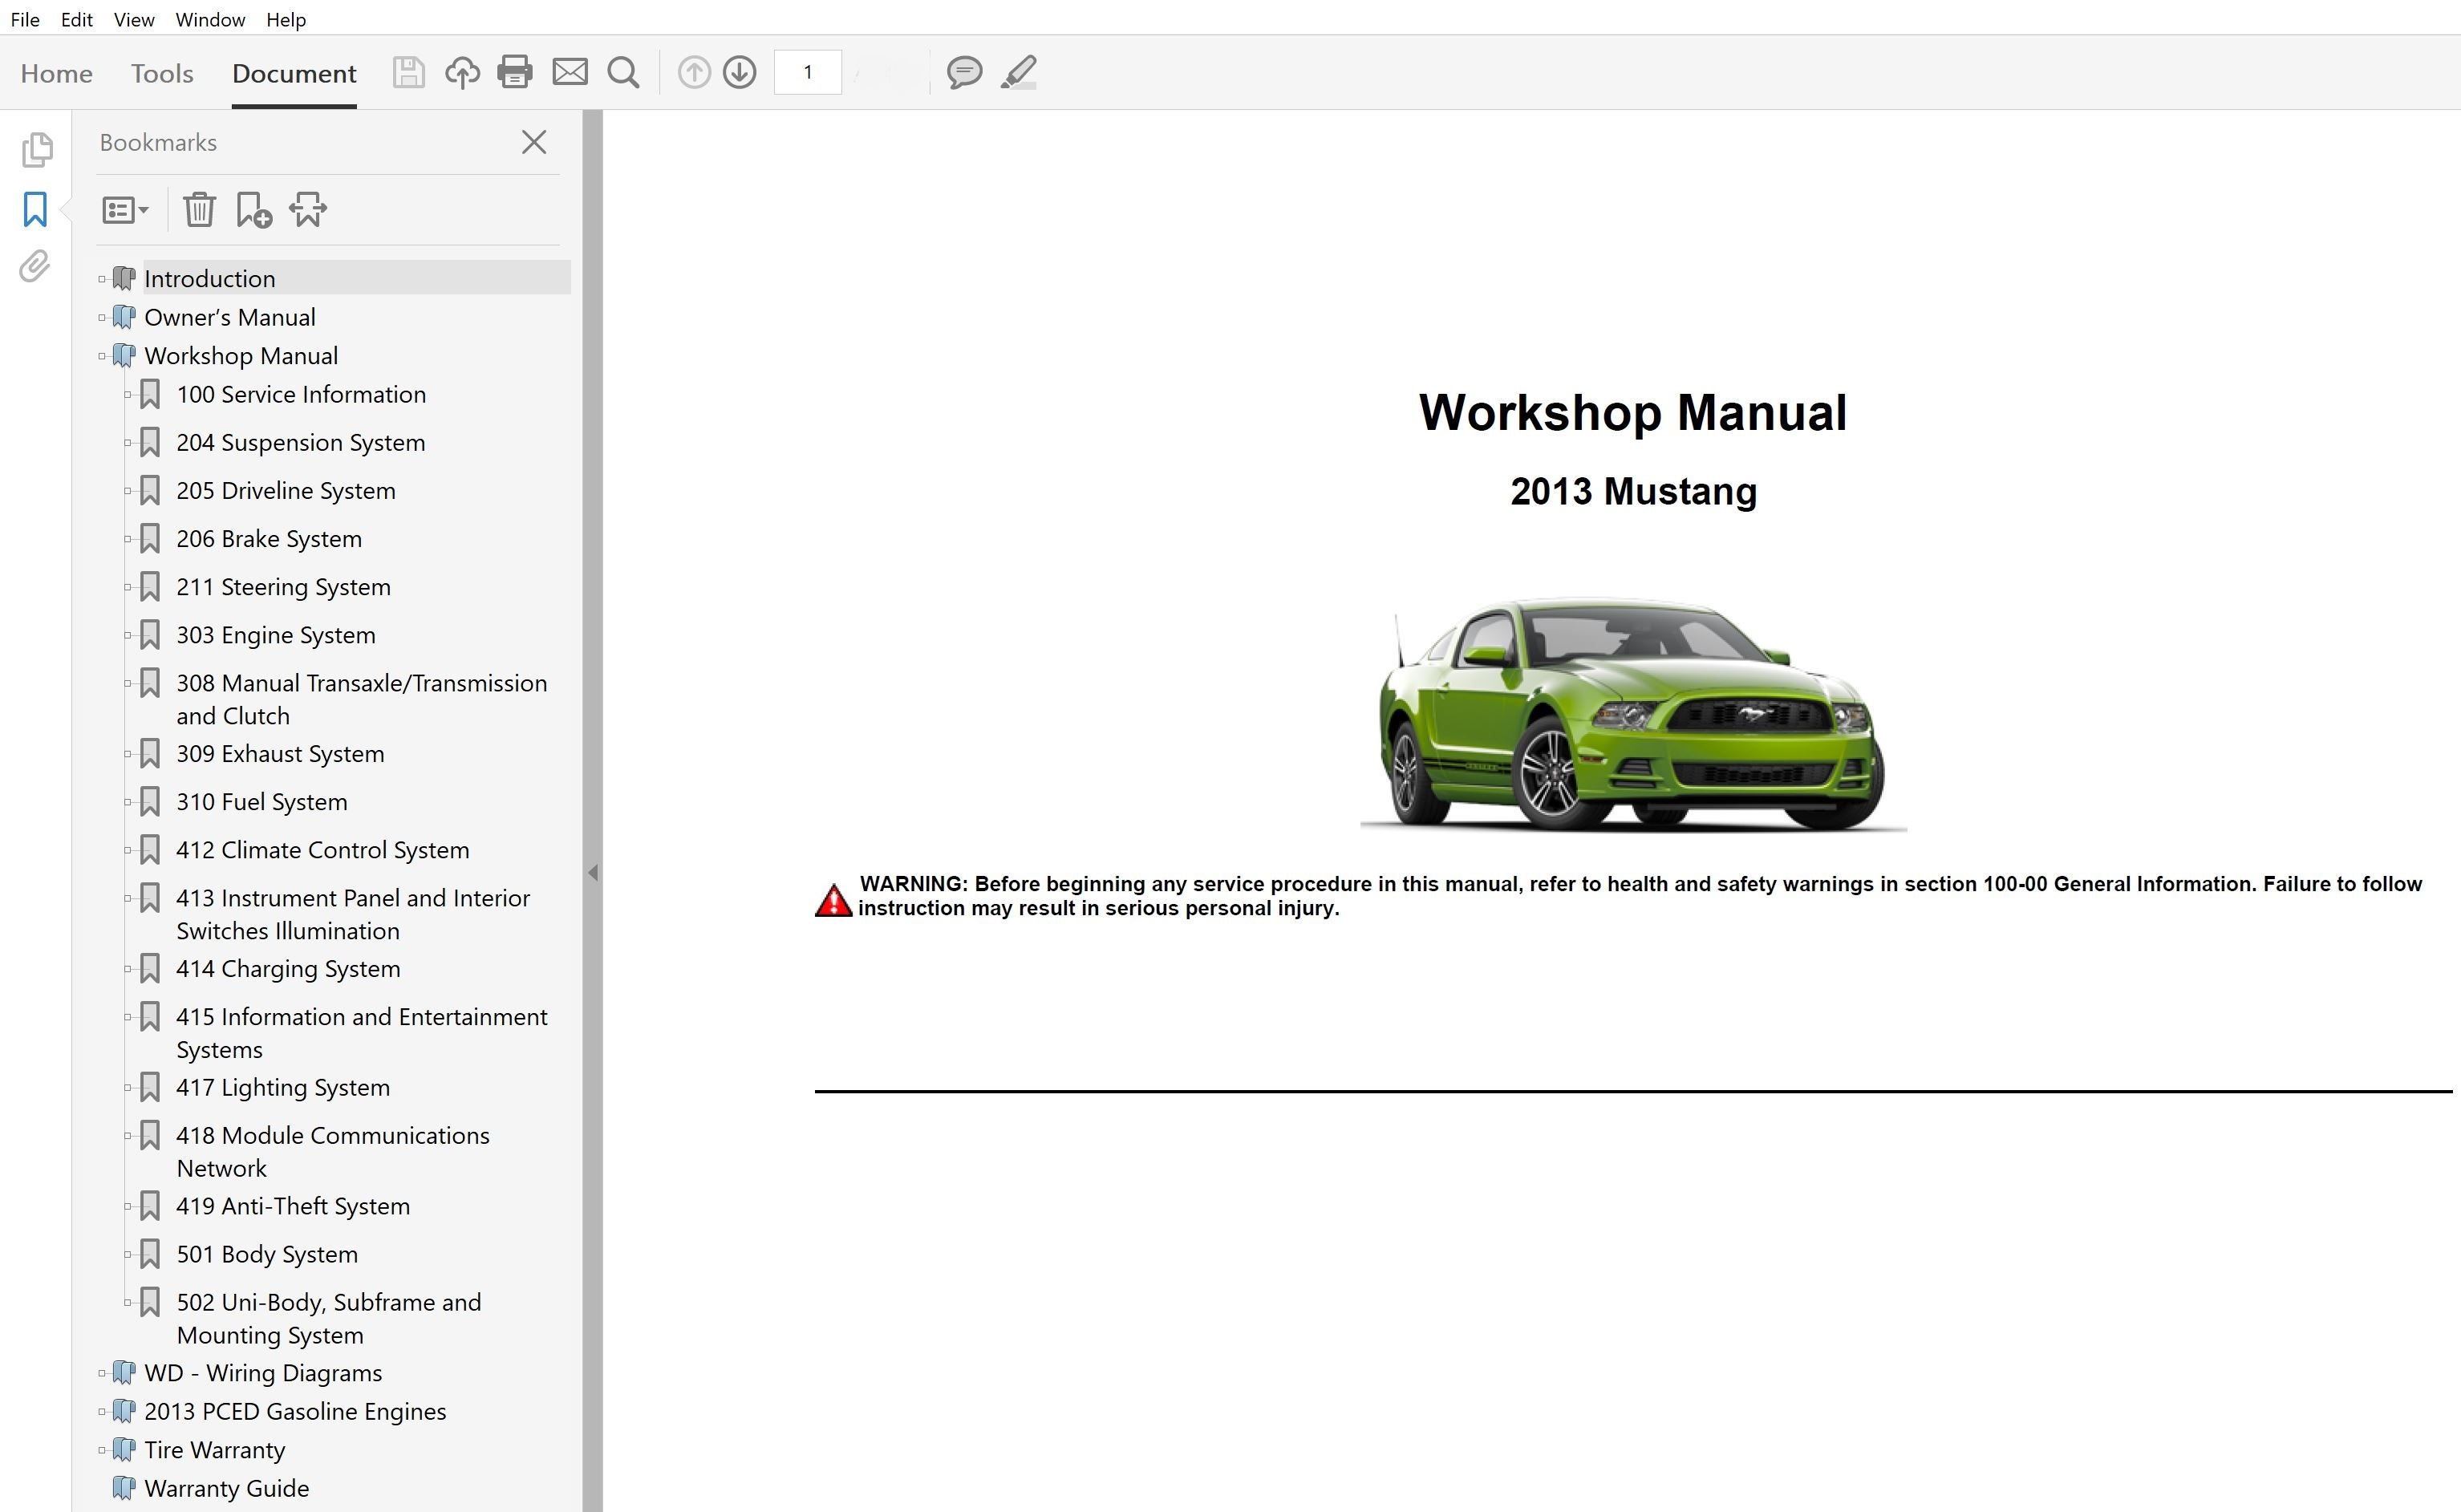The height and width of the screenshot is (1512, 2461).
Task: Click the search magnifier icon
Action: coord(623,72)
